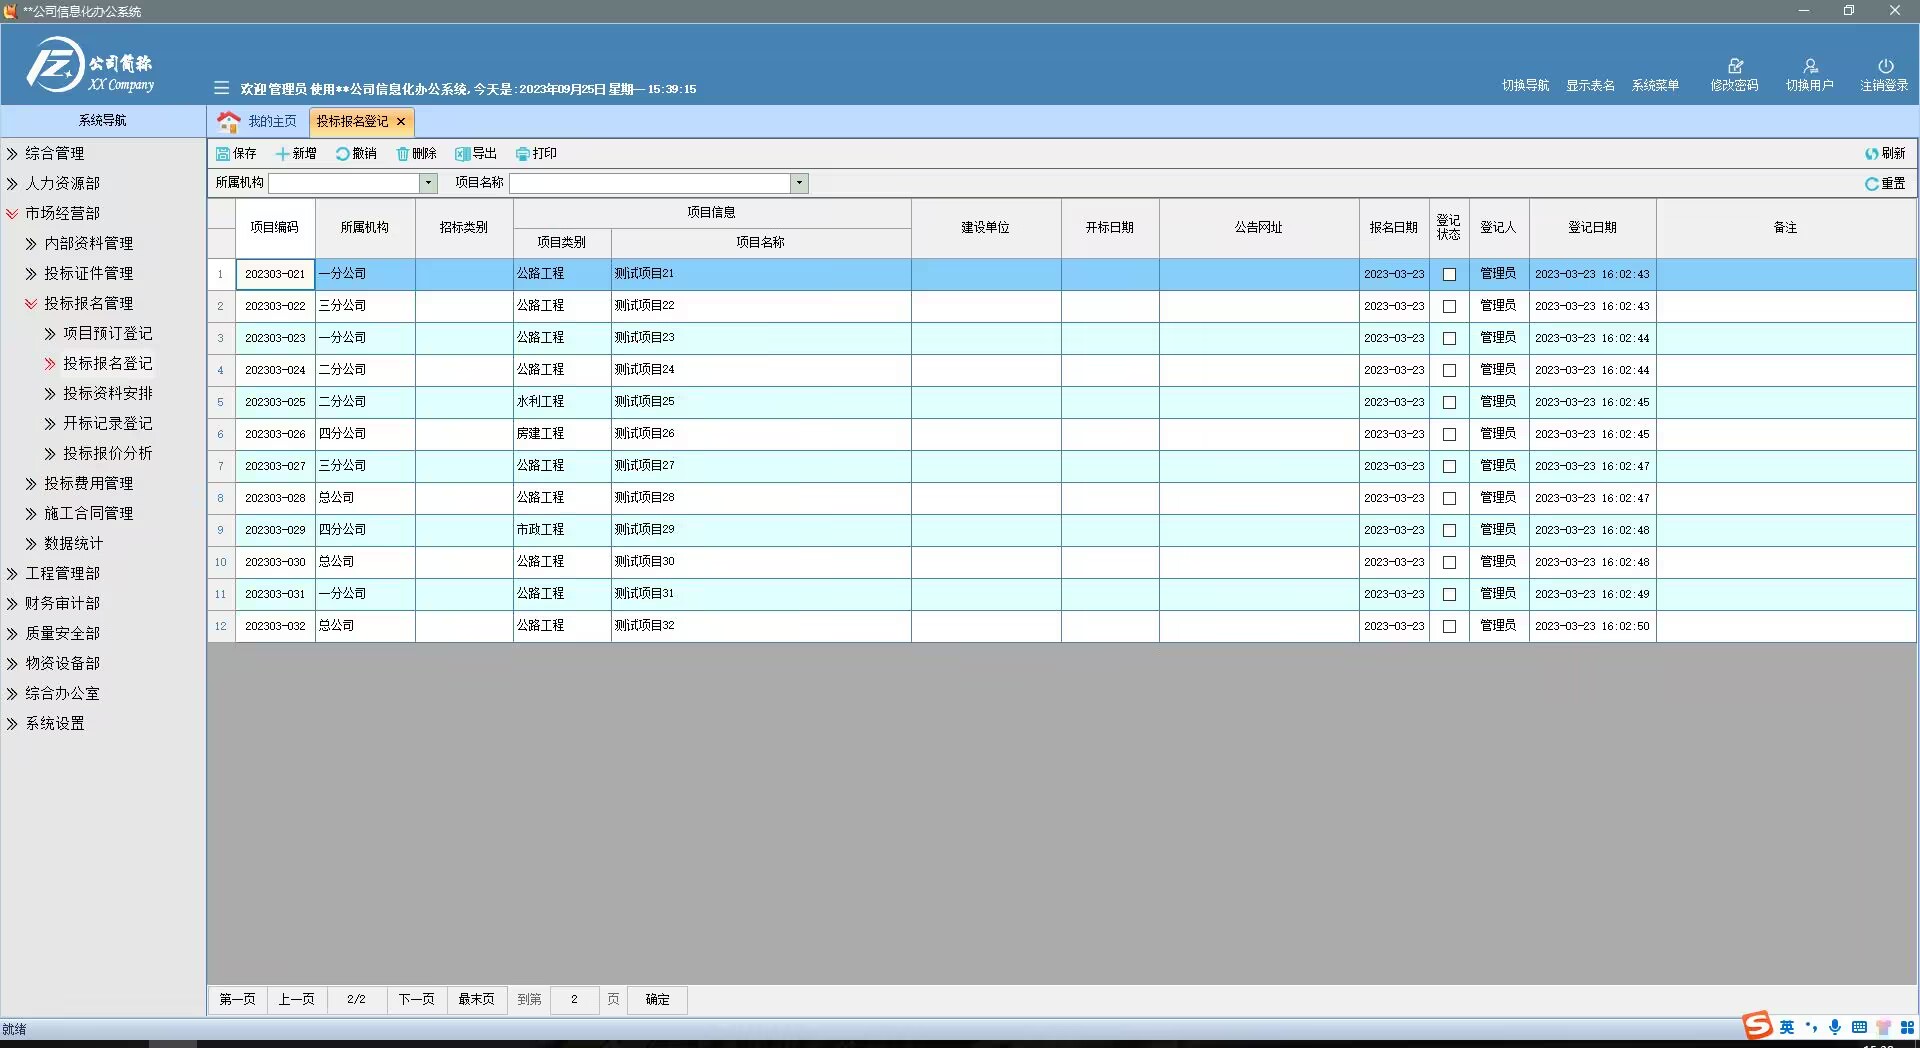
Task: Click the Export (导出) toolbar icon
Action: pos(463,154)
